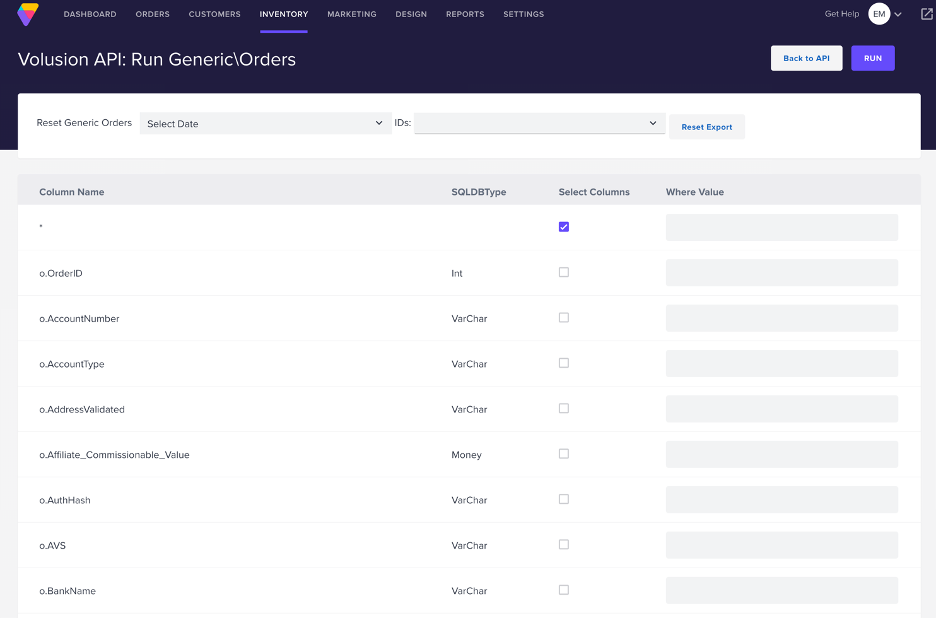Click the VarChar type of o.AVS

point(469,546)
